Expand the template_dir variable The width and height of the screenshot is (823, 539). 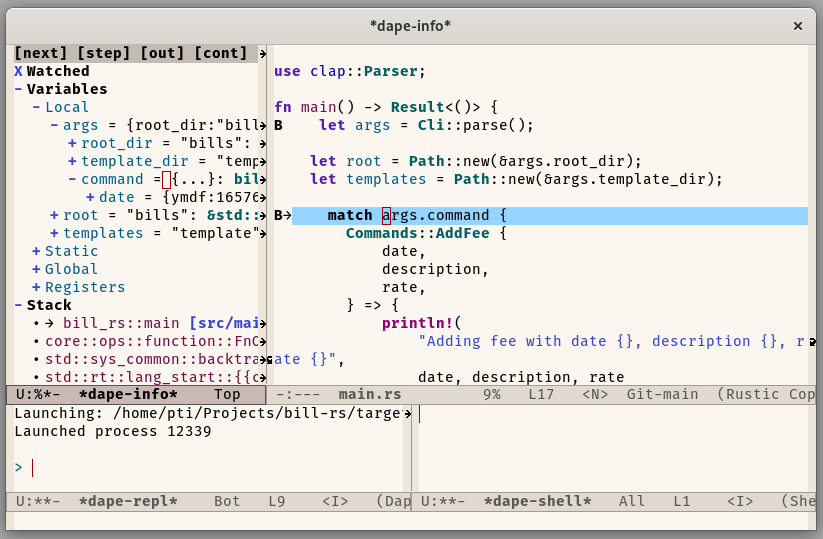72,161
